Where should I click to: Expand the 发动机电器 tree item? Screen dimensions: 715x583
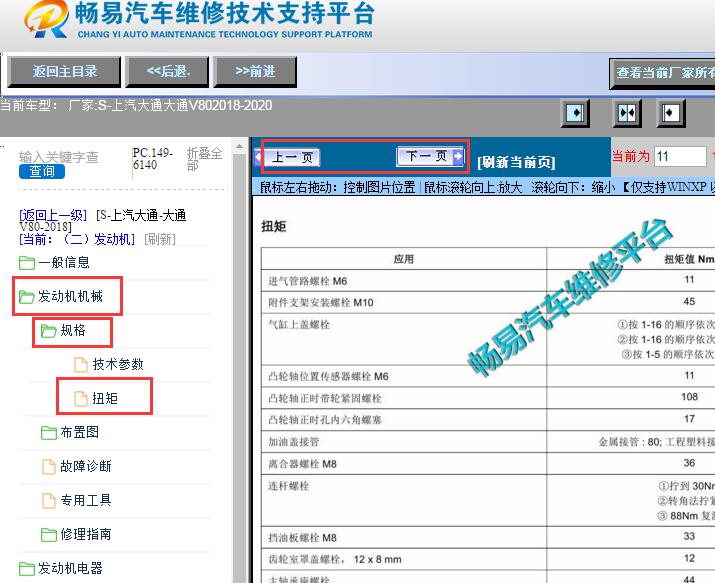click(x=70, y=568)
